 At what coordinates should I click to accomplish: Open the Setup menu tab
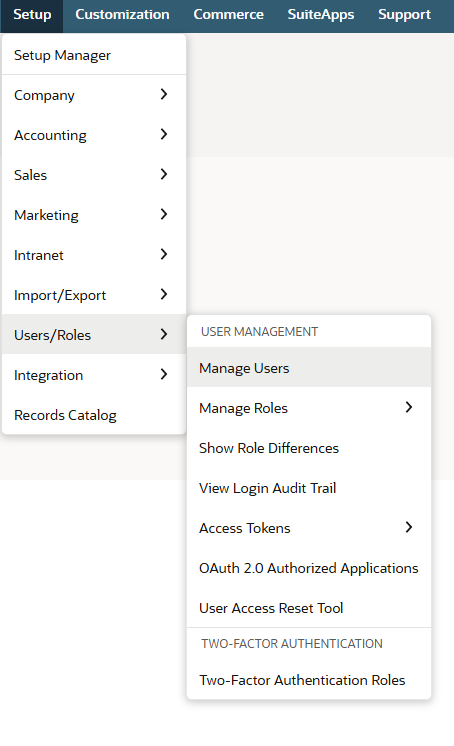click(32, 15)
